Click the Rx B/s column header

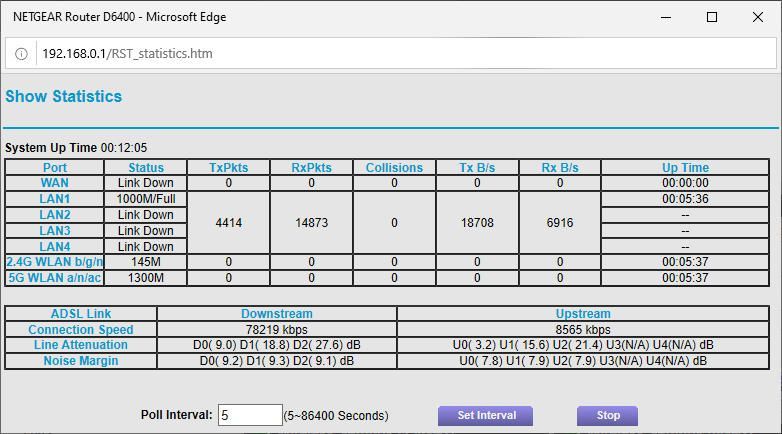tap(560, 168)
